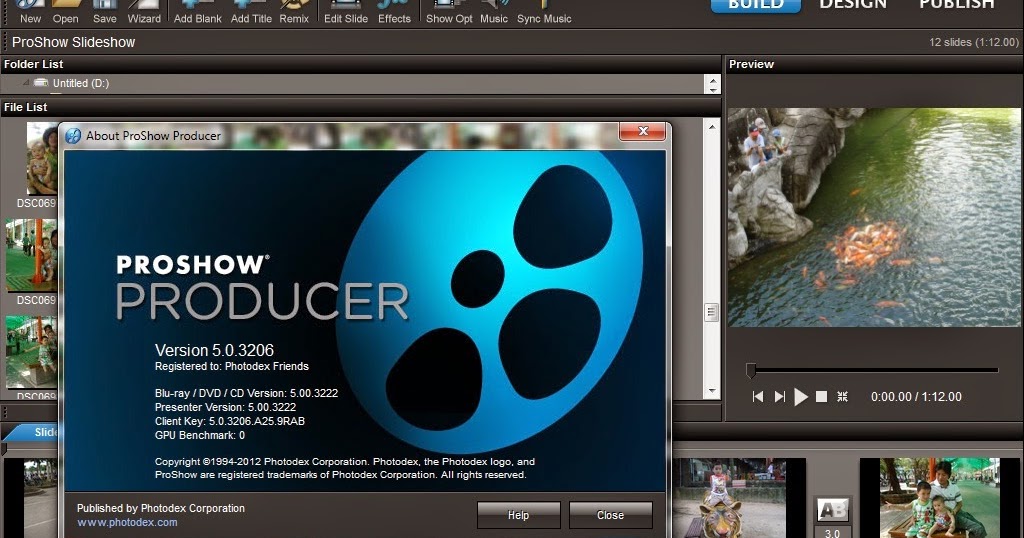This screenshot has width=1024, height=538.
Task: Switch to the BUILD workspace tab
Action: pyautogui.click(x=756, y=5)
